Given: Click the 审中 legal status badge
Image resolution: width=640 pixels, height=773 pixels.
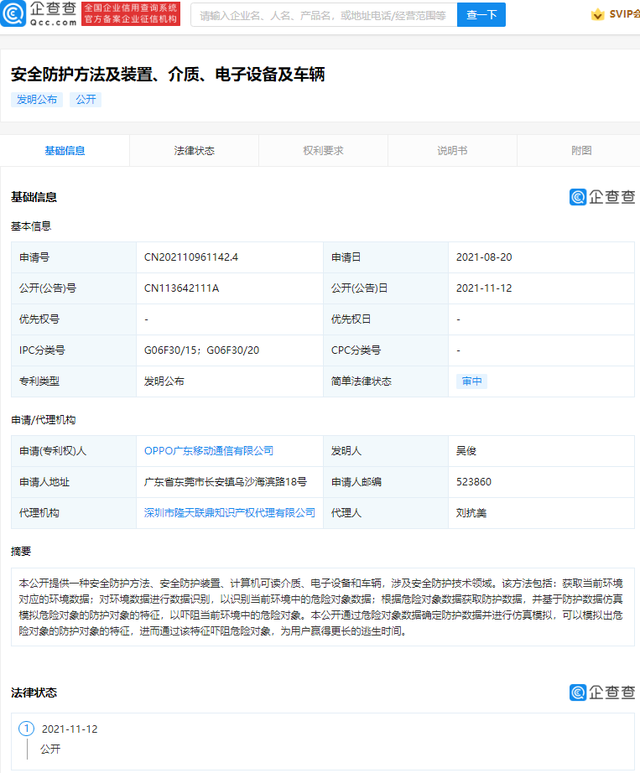Looking at the screenshot, I should click(470, 382).
